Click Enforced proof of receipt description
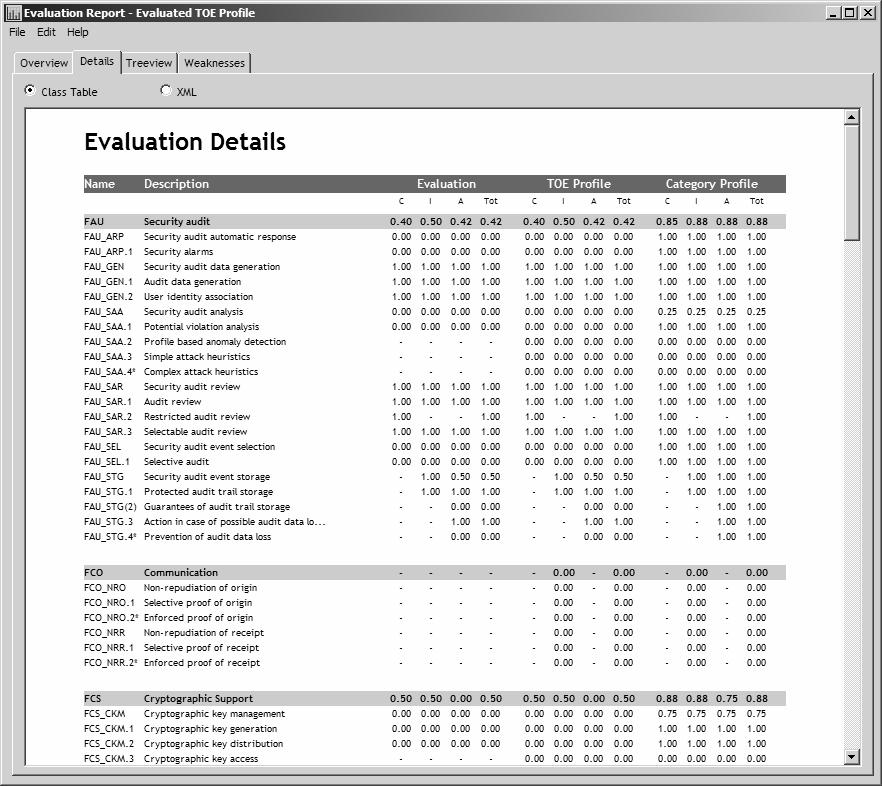Viewport: 882px width, 786px height. [202, 663]
